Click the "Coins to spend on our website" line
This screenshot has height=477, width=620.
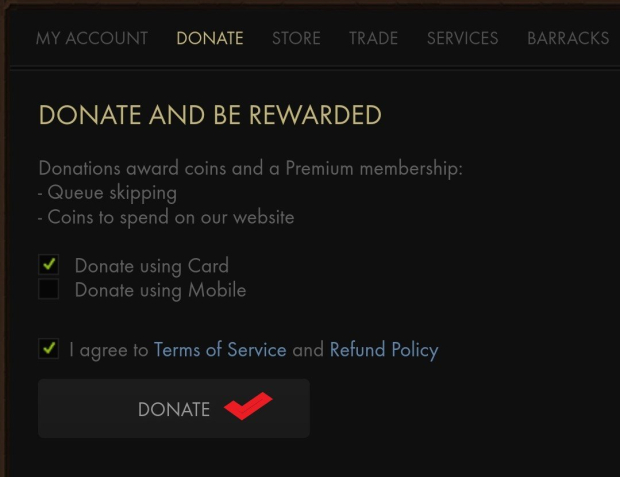coord(167,217)
